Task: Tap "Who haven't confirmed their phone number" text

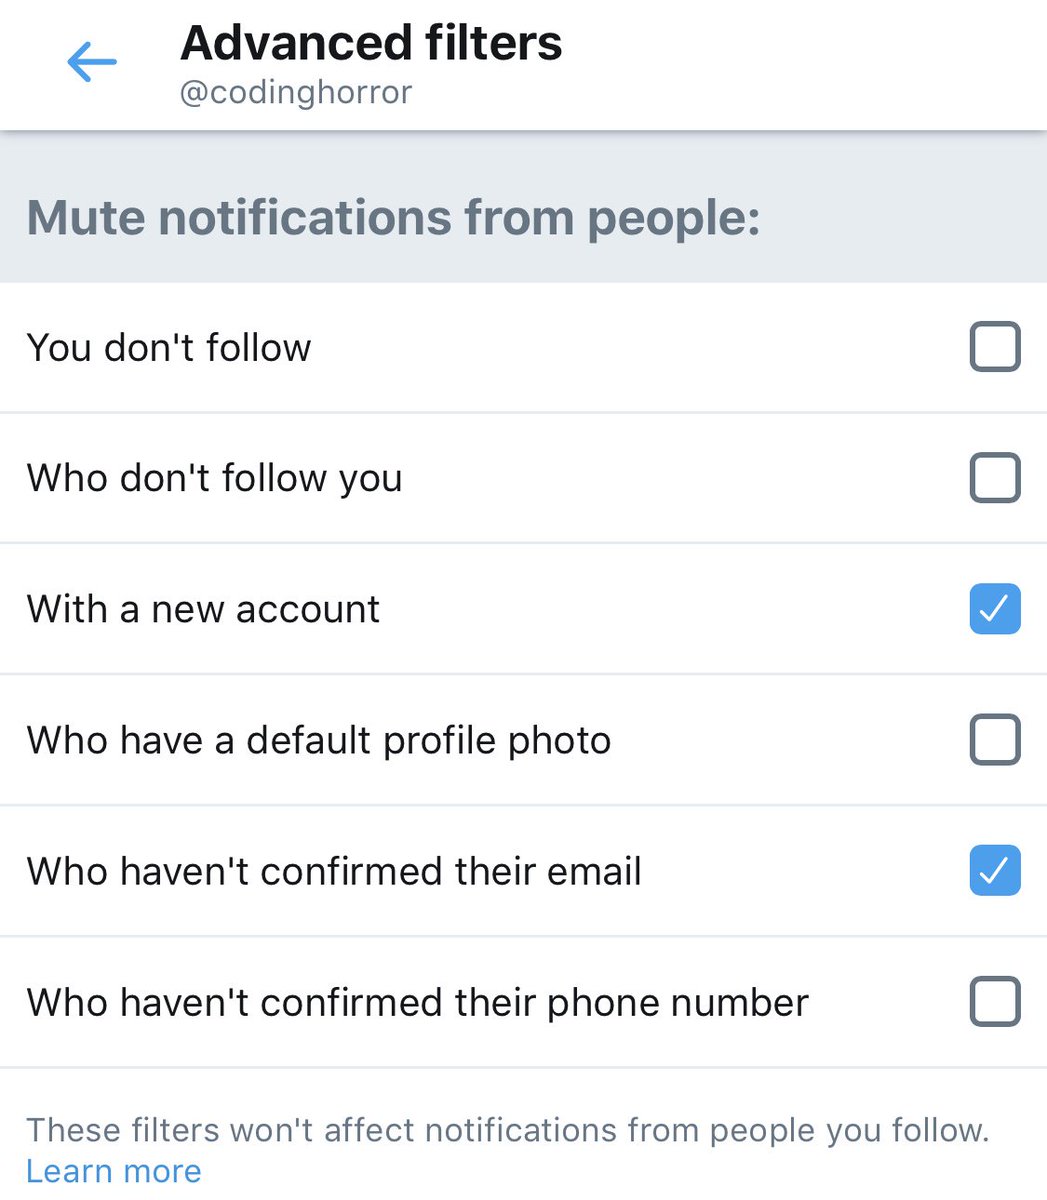Action: (x=417, y=1002)
